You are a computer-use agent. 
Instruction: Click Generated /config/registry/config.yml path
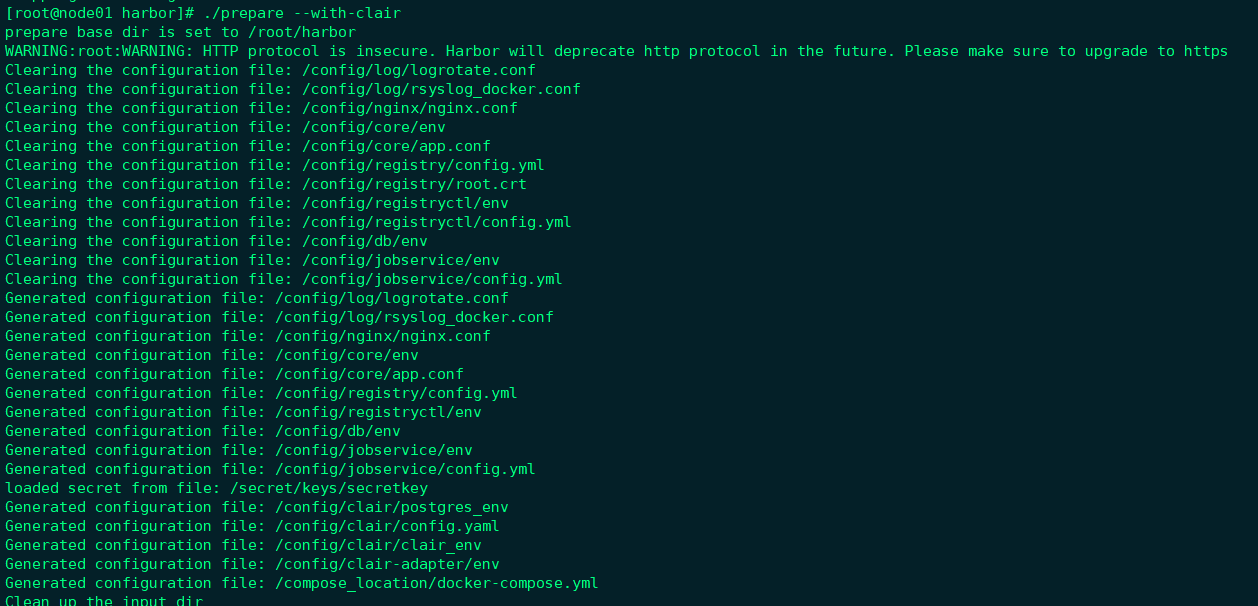[x=396, y=393]
